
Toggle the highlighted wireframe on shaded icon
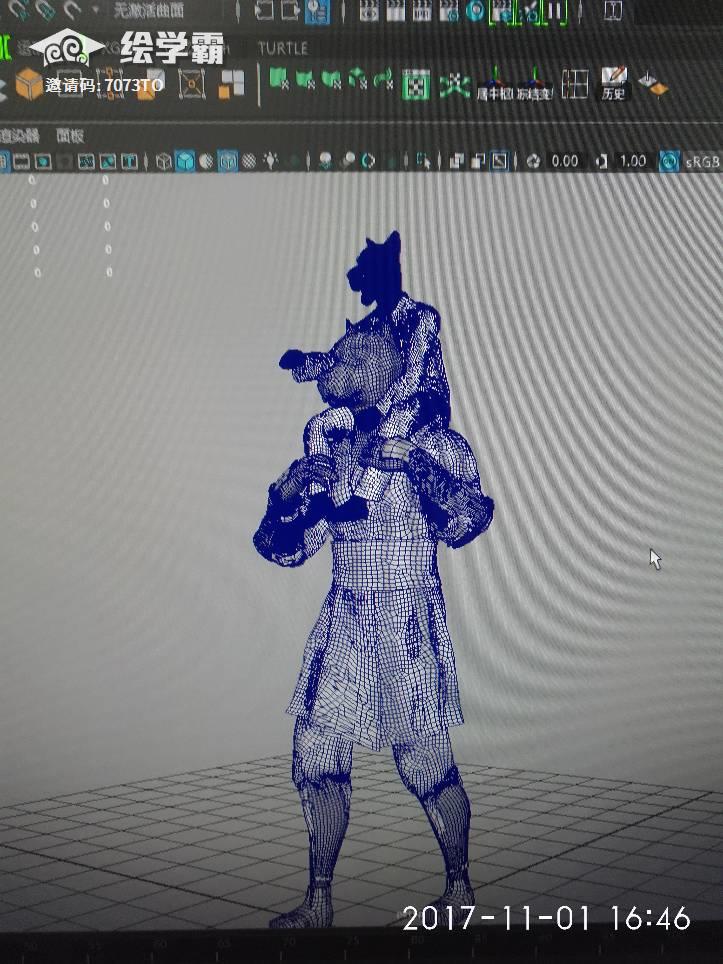(227, 161)
